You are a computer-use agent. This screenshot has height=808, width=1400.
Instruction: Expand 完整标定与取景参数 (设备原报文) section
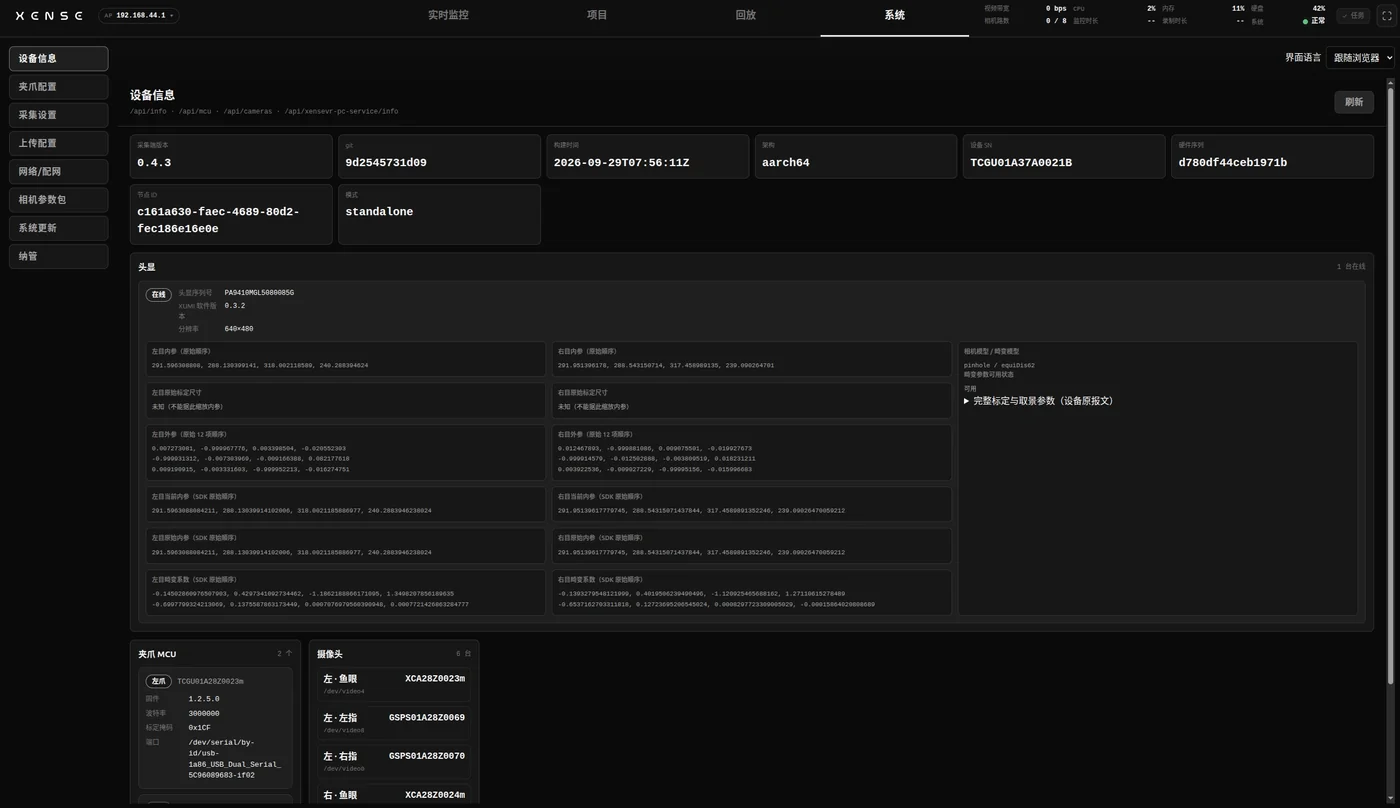point(1038,401)
